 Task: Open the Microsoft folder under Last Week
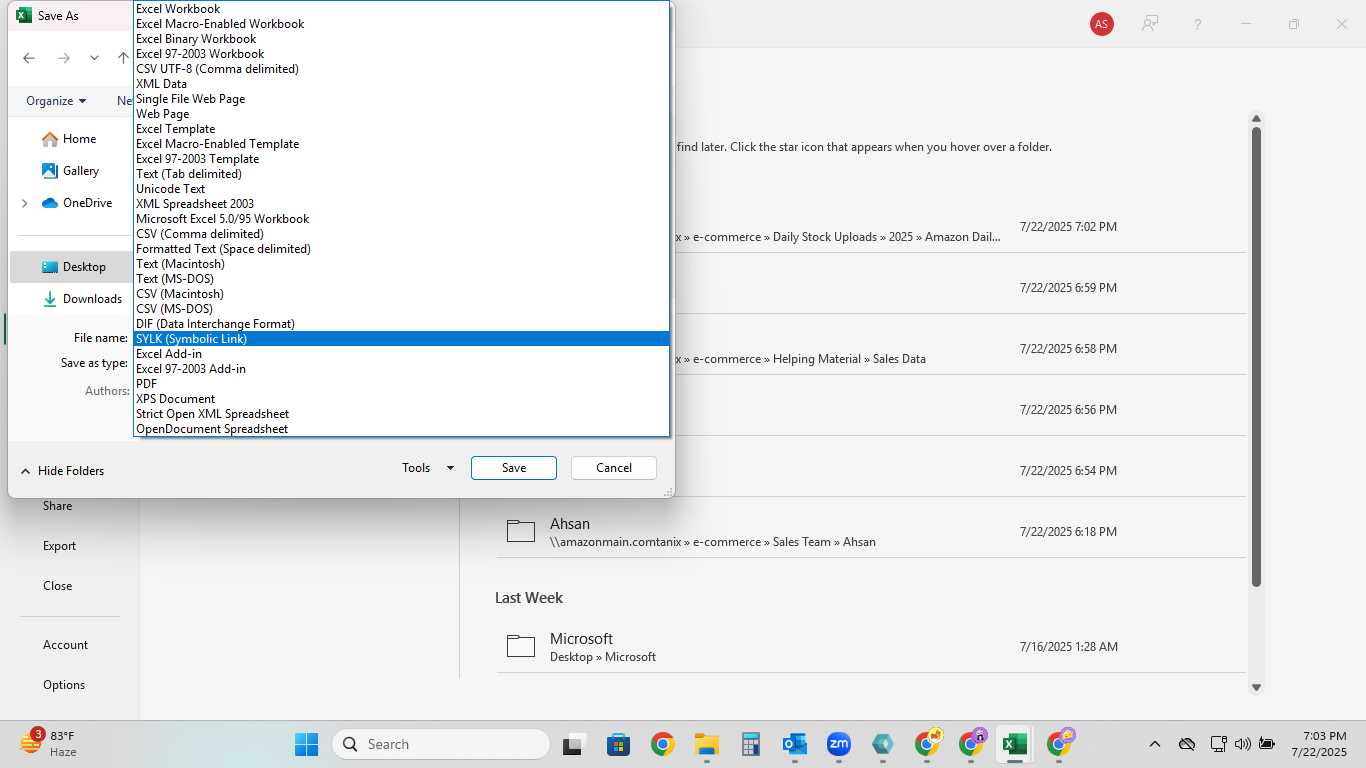coord(870,647)
